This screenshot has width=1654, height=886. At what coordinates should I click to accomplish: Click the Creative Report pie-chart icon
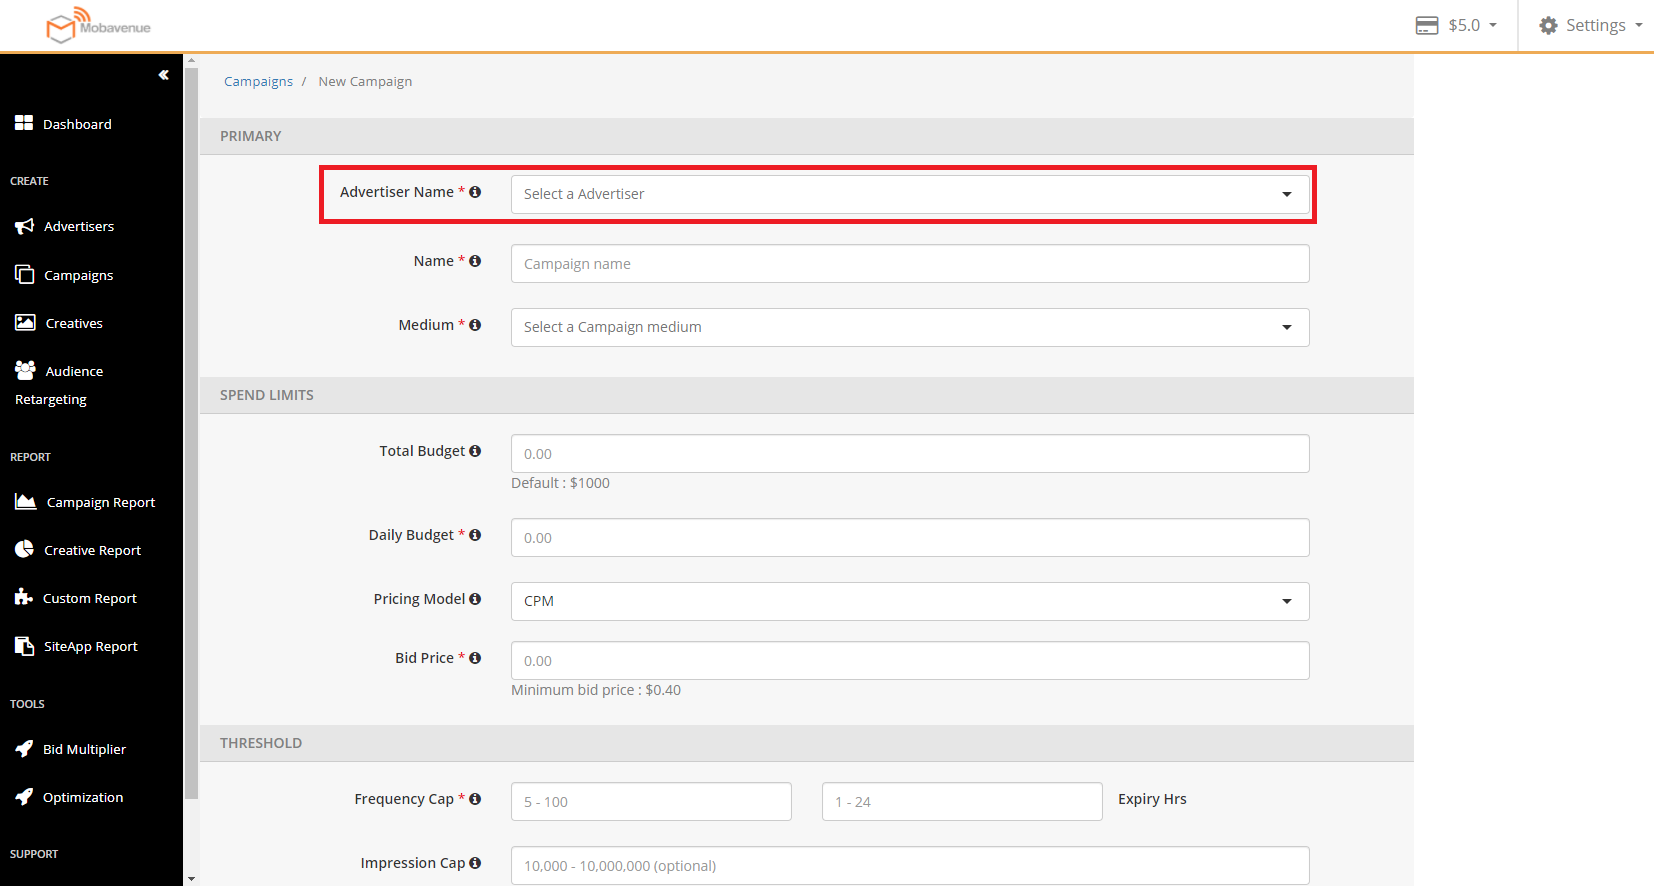[x=24, y=549]
